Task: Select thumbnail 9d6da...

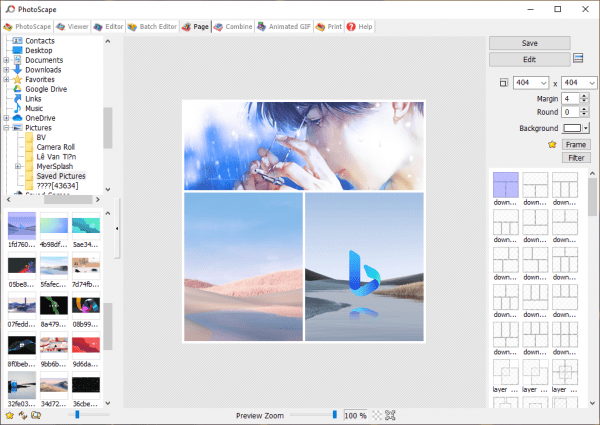Action: click(86, 345)
